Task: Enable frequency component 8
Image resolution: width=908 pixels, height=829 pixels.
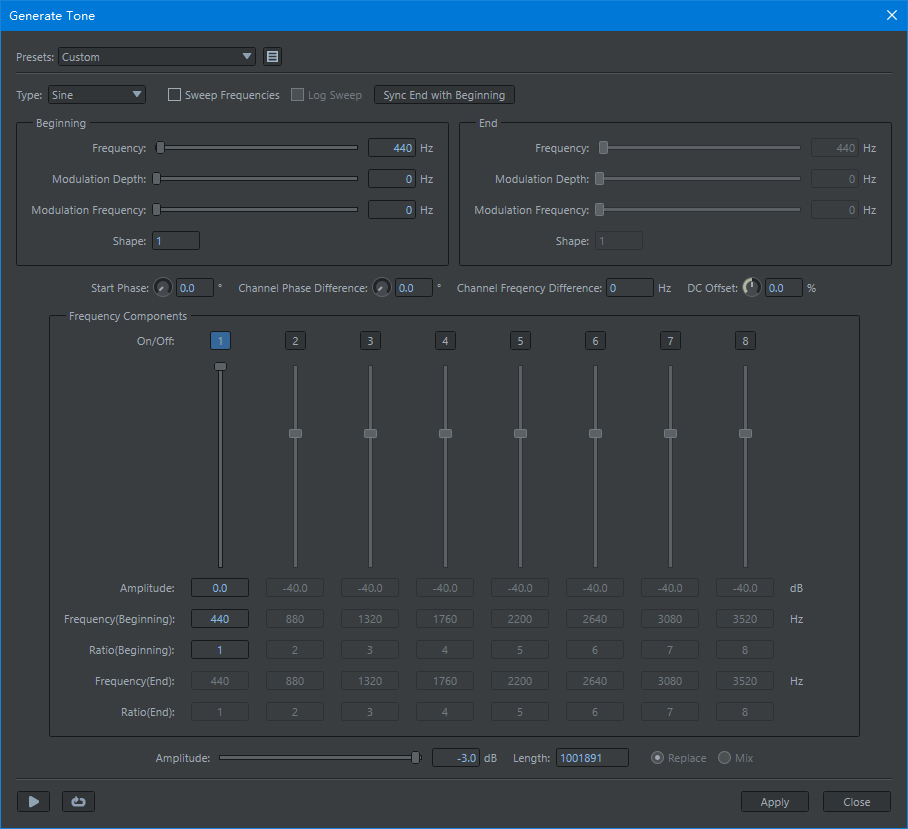Action: 745,341
